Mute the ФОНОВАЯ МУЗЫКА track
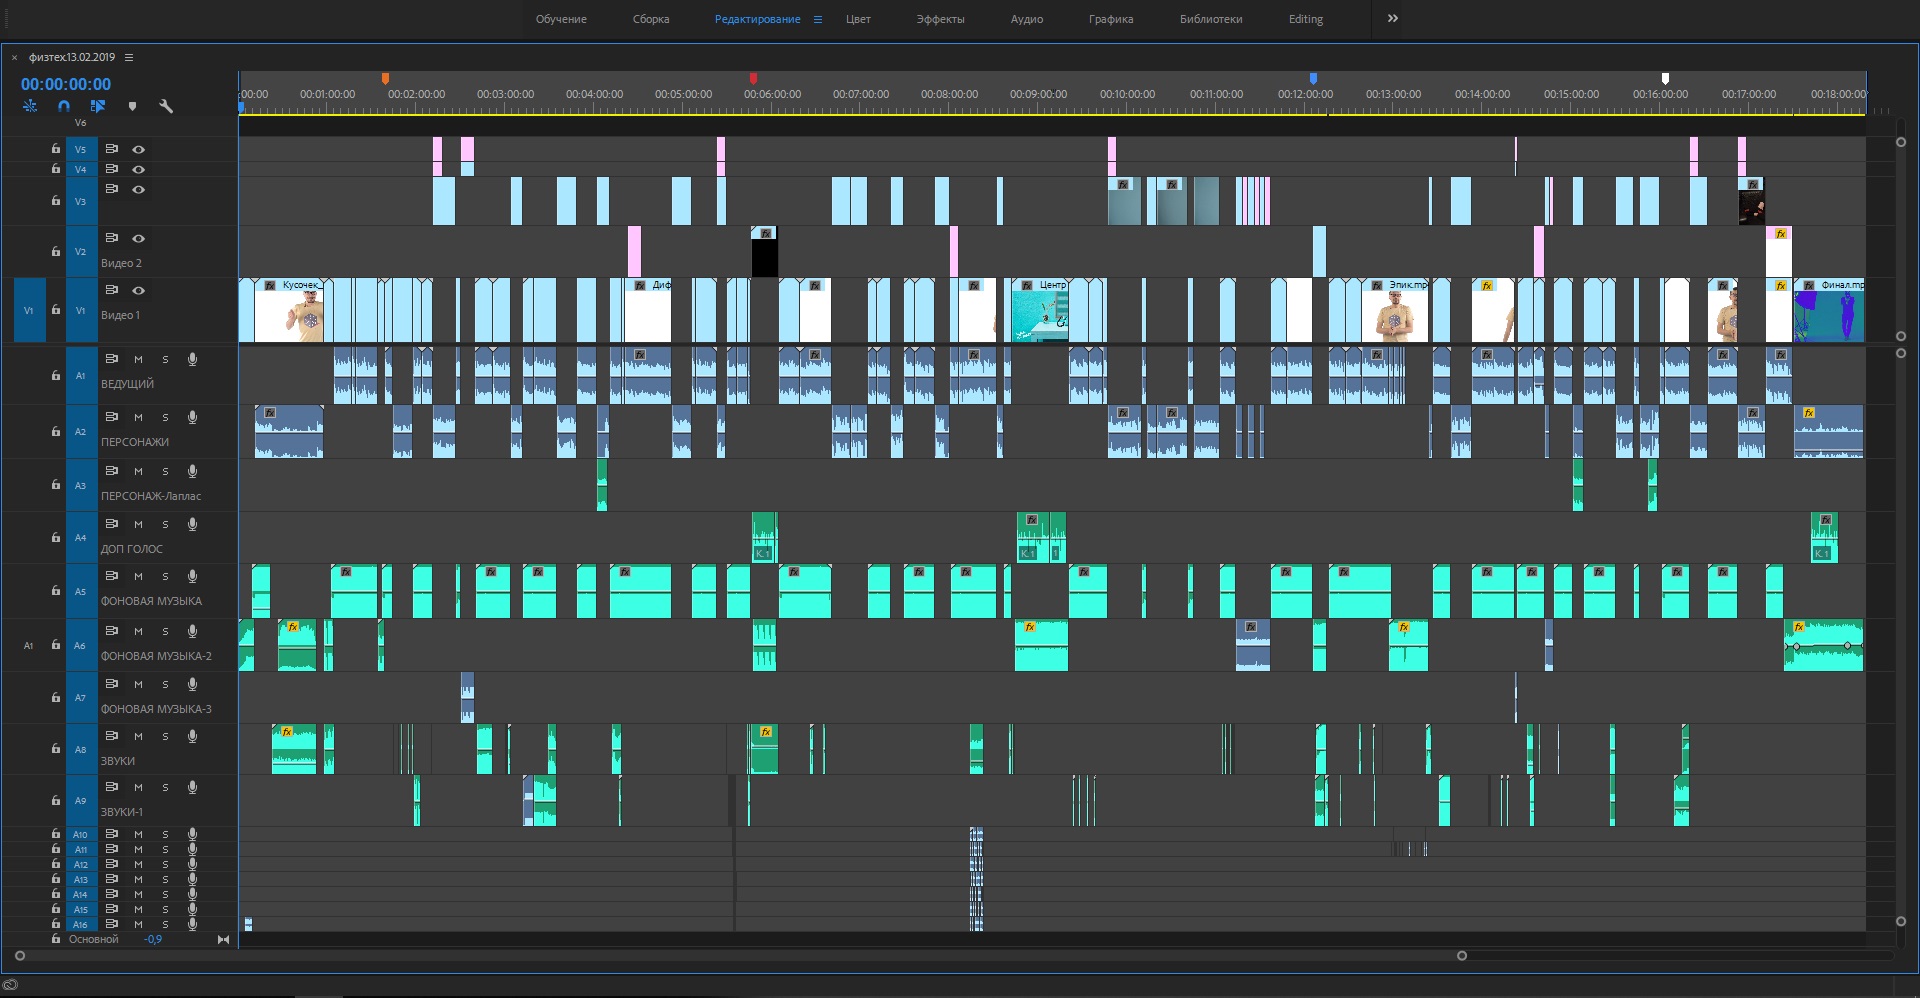The width and height of the screenshot is (1920, 998). point(138,576)
